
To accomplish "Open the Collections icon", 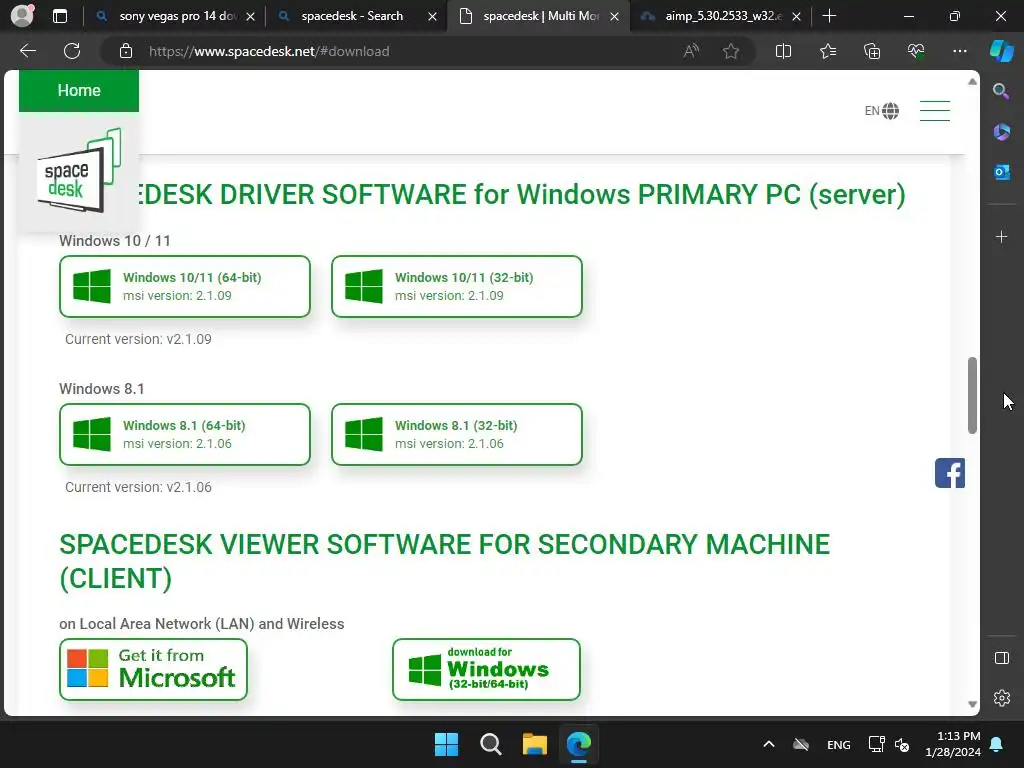I will pos(872,51).
